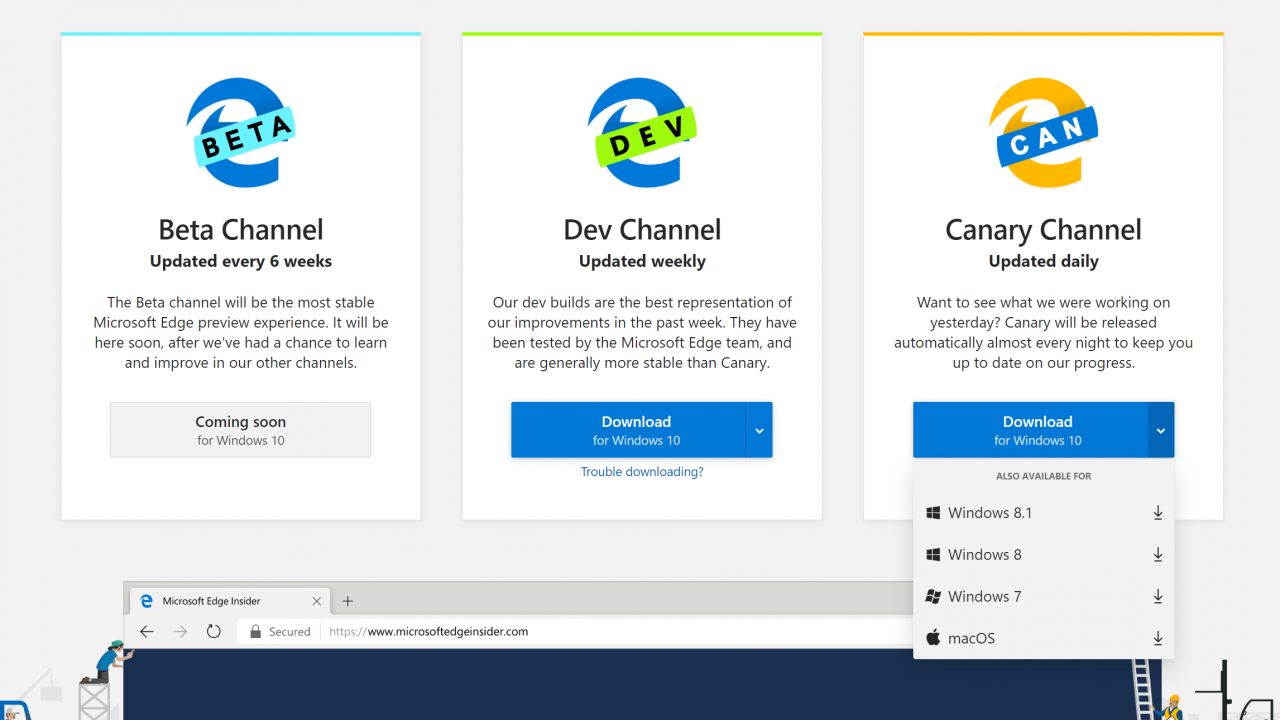Download Dev Channel for Windows 10
1280x720 pixels.
629,430
